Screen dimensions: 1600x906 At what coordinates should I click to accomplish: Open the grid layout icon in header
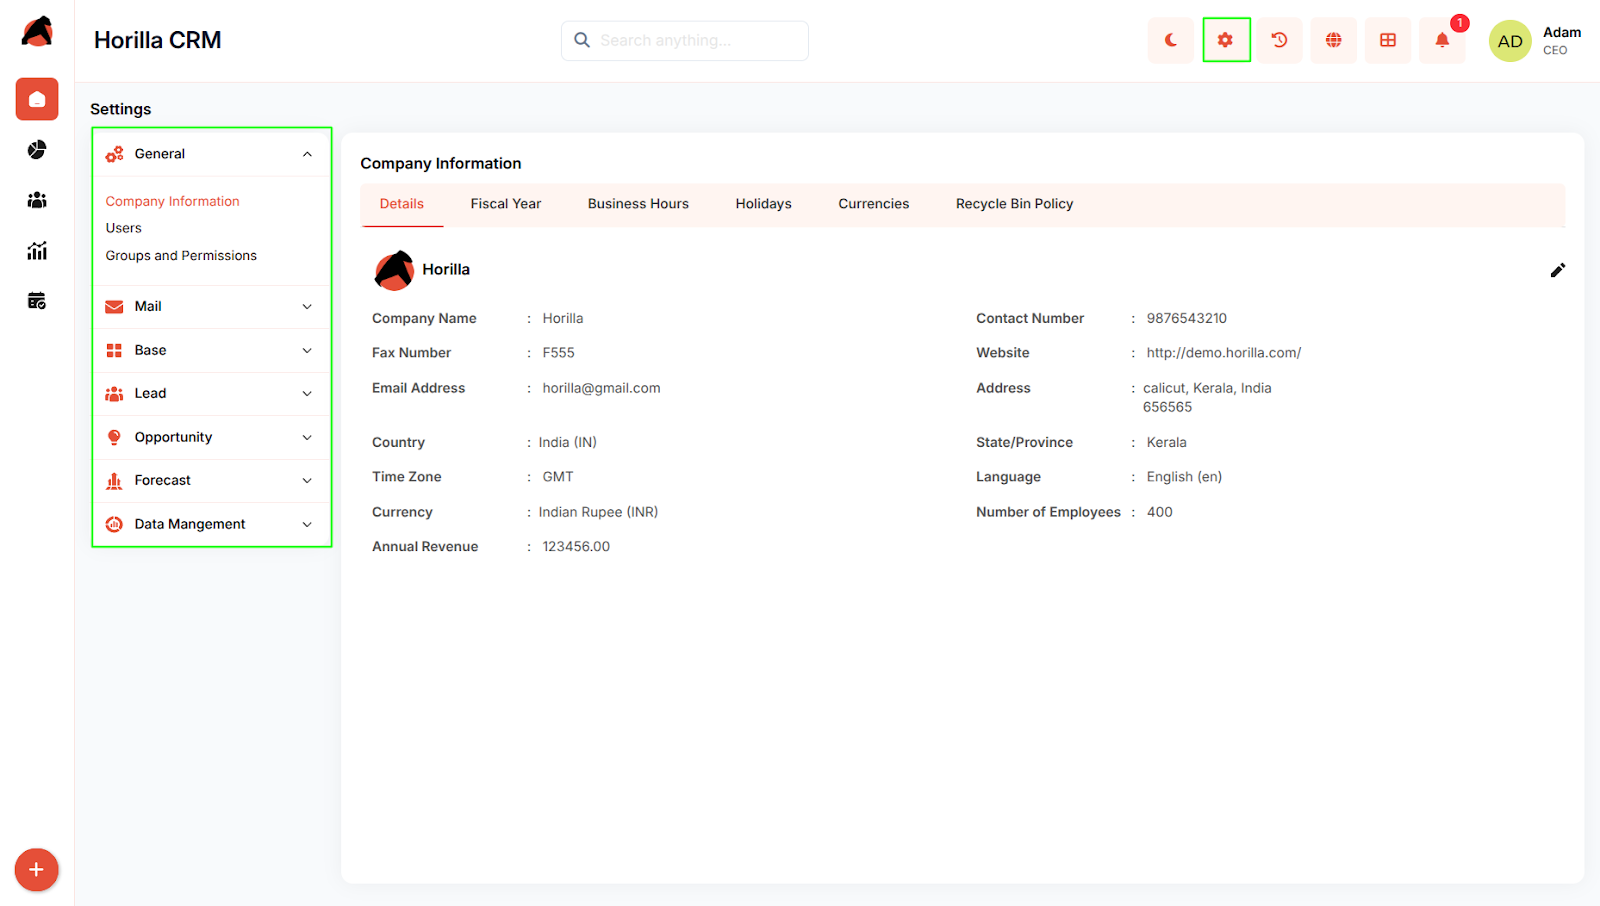click(1388, 41)
